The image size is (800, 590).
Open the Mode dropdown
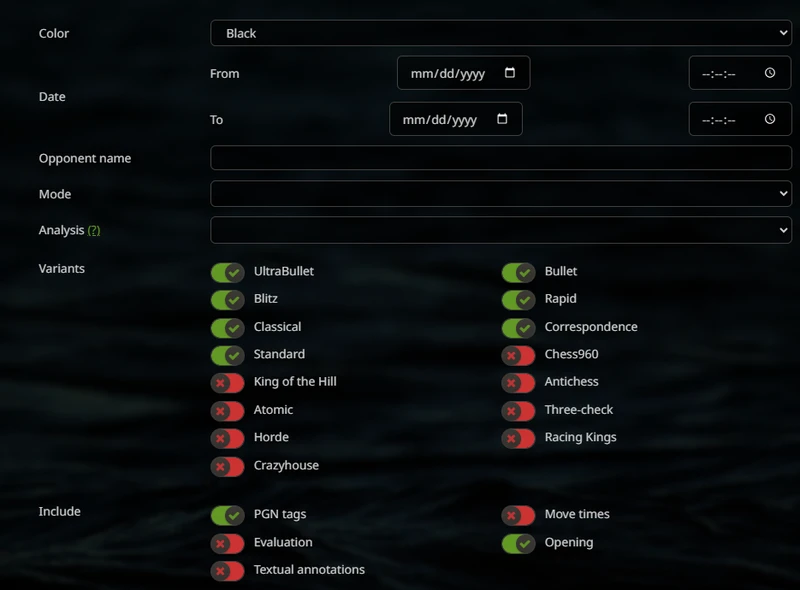click(x=500, y=194)
